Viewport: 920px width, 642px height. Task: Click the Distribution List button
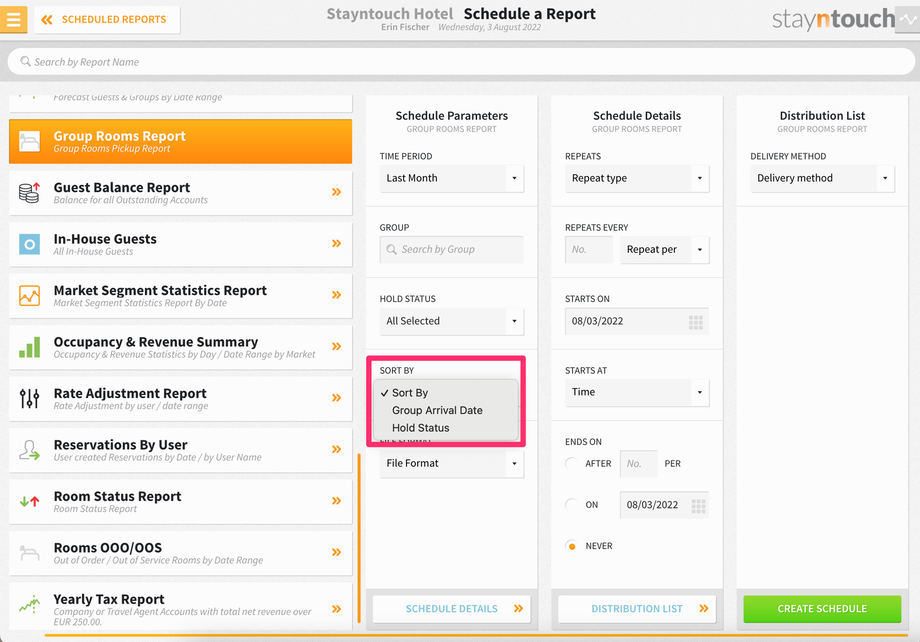tap(637, 609)
